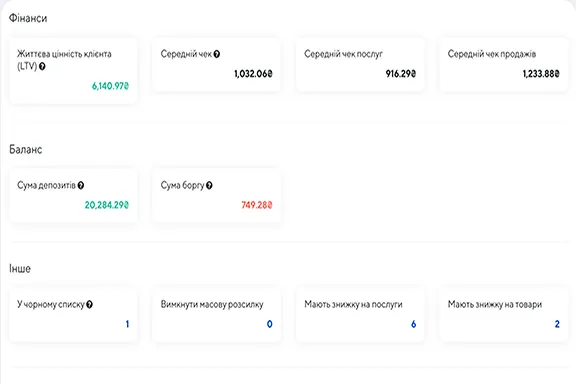
Task: Open the help tooltip beside Середній чек
Action: 217,54
